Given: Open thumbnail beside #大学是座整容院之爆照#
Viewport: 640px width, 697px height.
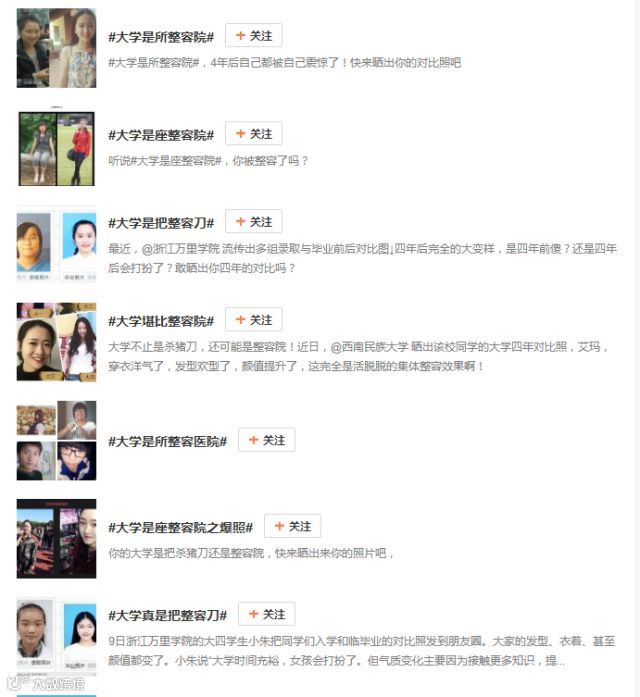Looking at the screenshot, I should (56, 539).
